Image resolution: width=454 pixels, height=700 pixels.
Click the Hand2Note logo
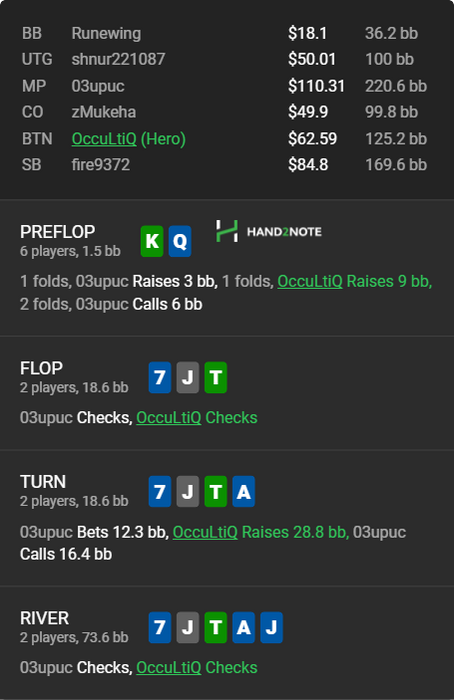point(269,231)
